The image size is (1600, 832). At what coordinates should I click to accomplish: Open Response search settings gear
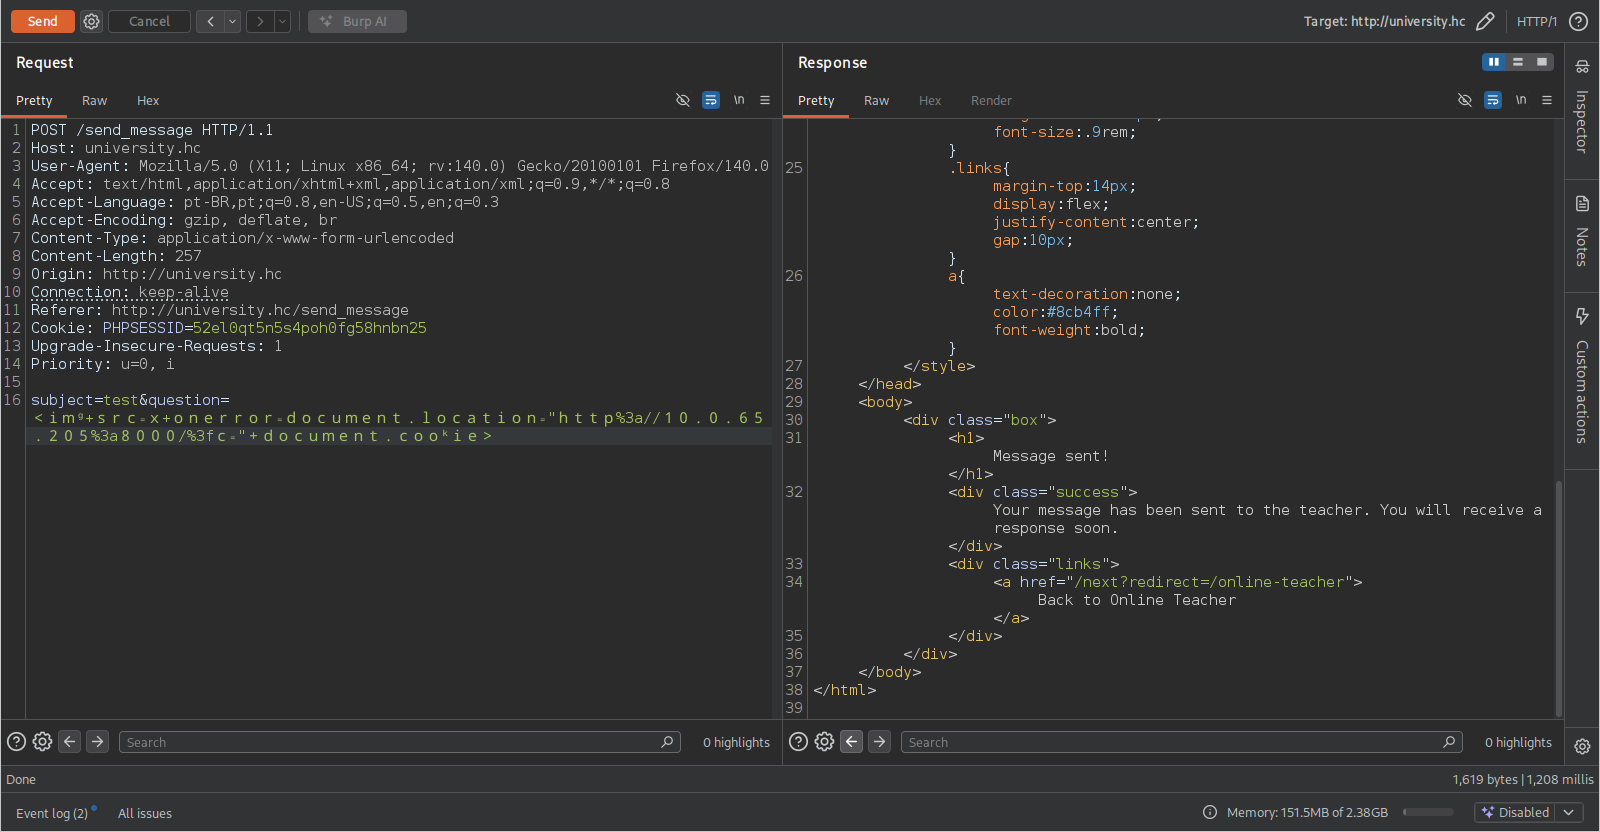tap(824, 742)
